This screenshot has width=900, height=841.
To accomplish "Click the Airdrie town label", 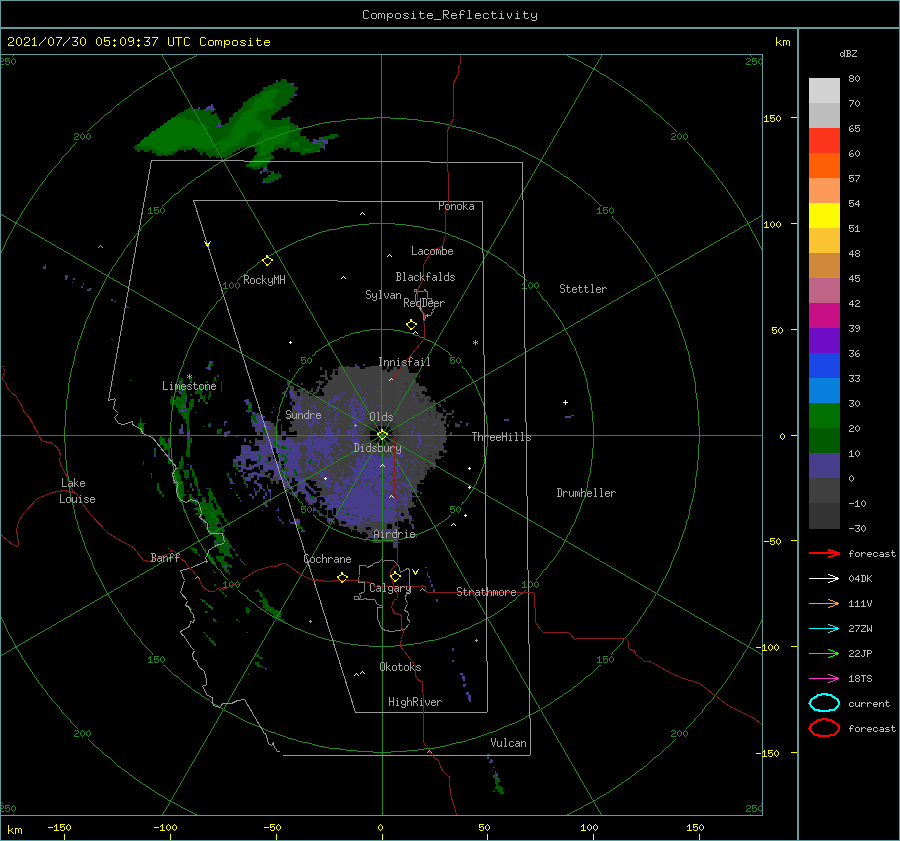I will click(394, 534).
